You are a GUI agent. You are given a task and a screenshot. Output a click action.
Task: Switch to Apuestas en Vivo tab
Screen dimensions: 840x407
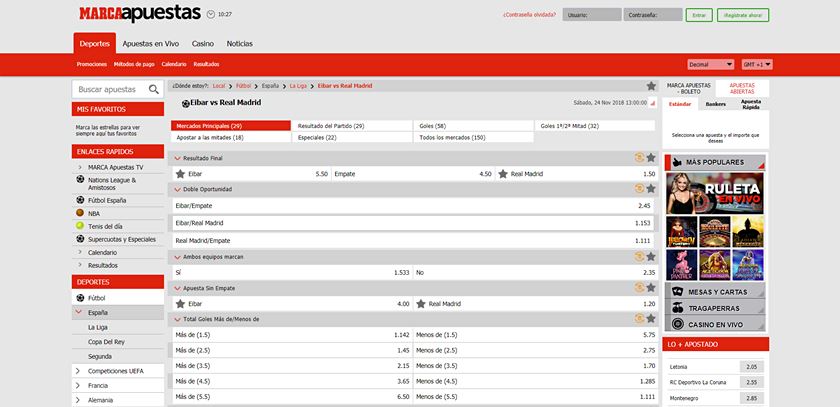pyautogui.click(x=151, y=43)
